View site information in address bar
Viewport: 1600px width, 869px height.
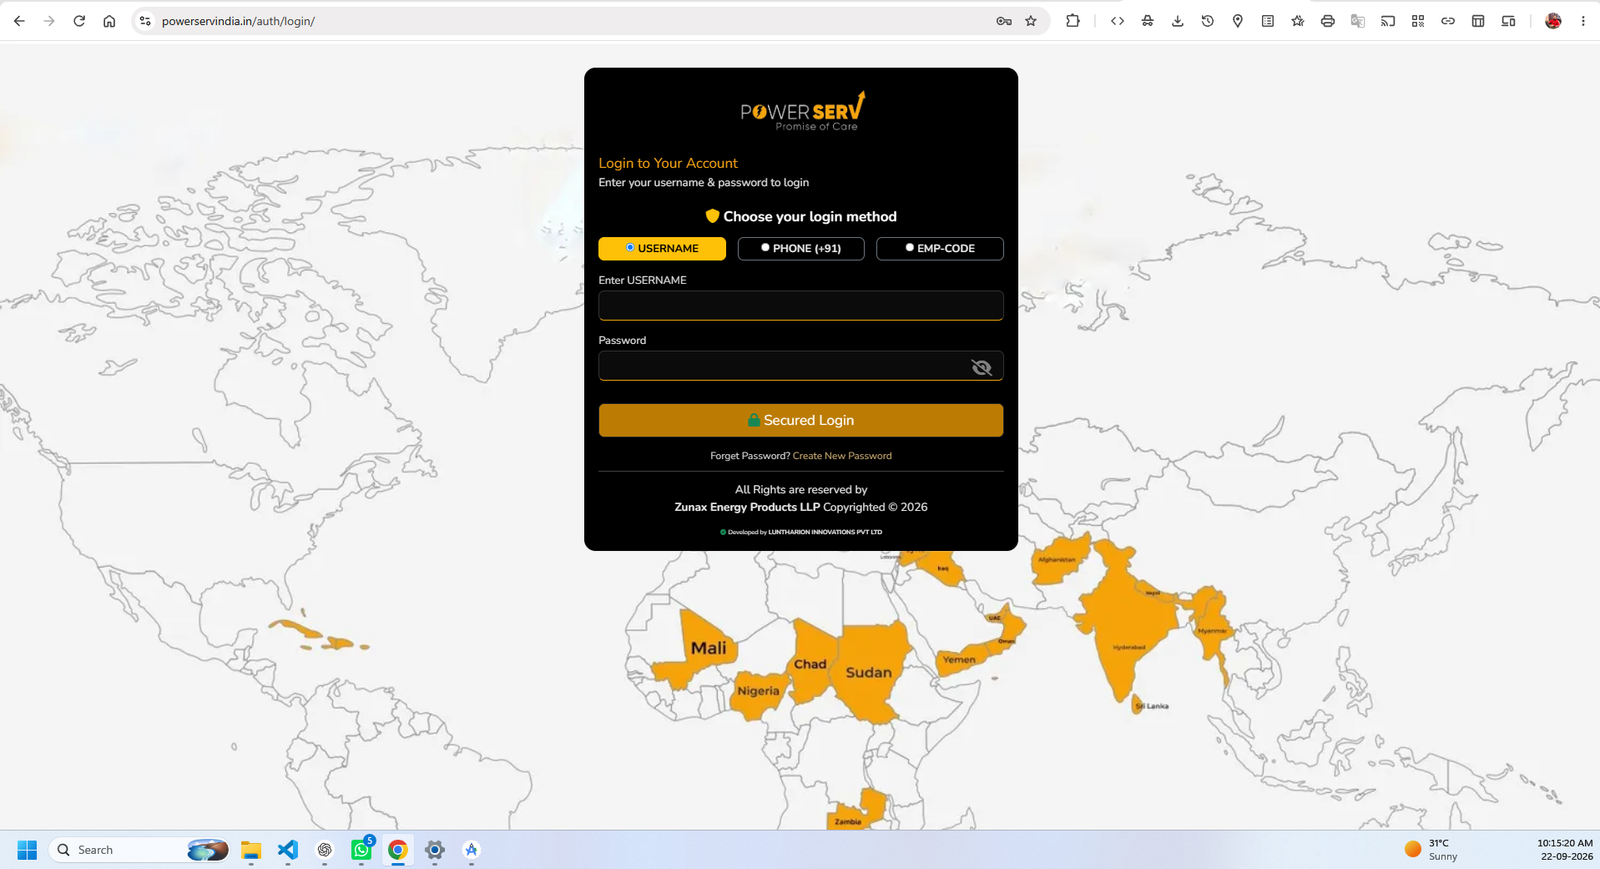point(145,21)
